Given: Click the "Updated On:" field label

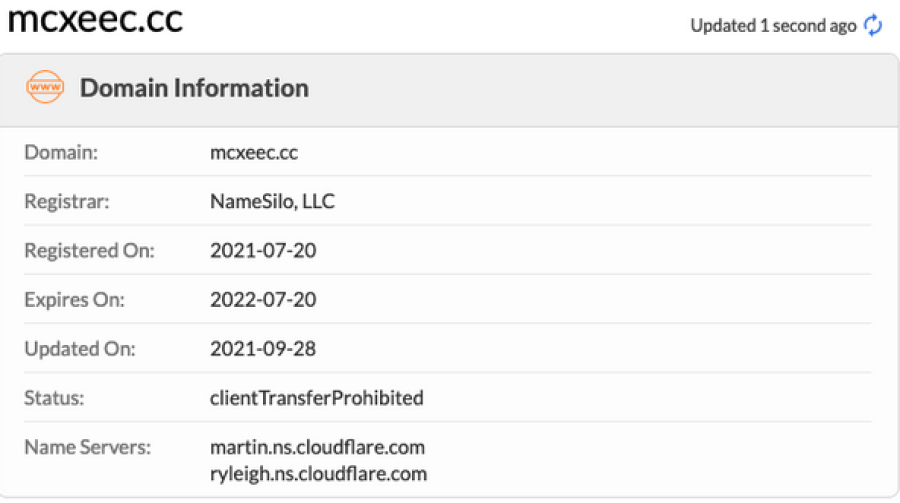Looking at the screenshot, I should coord(80,349).
